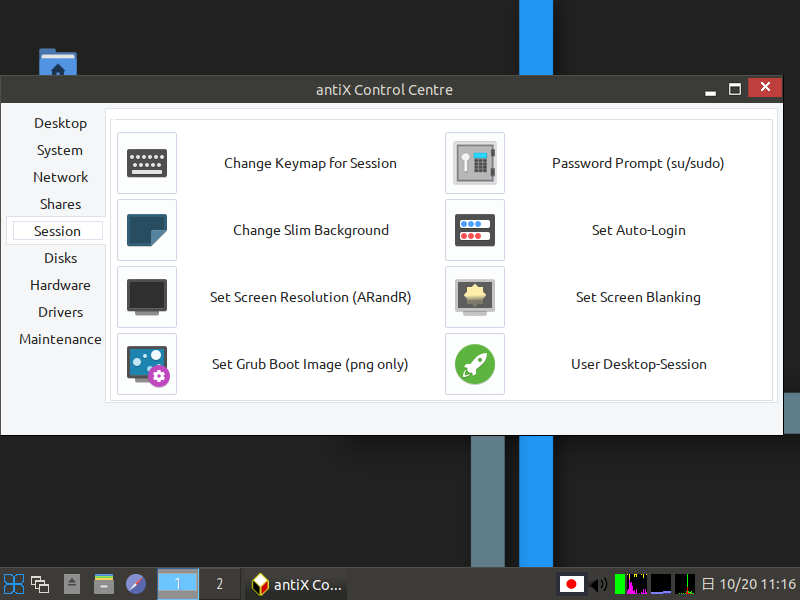Click the User Desktop-Session label
Viewport: 800px width, 600px height.
(x=639, y=364)
